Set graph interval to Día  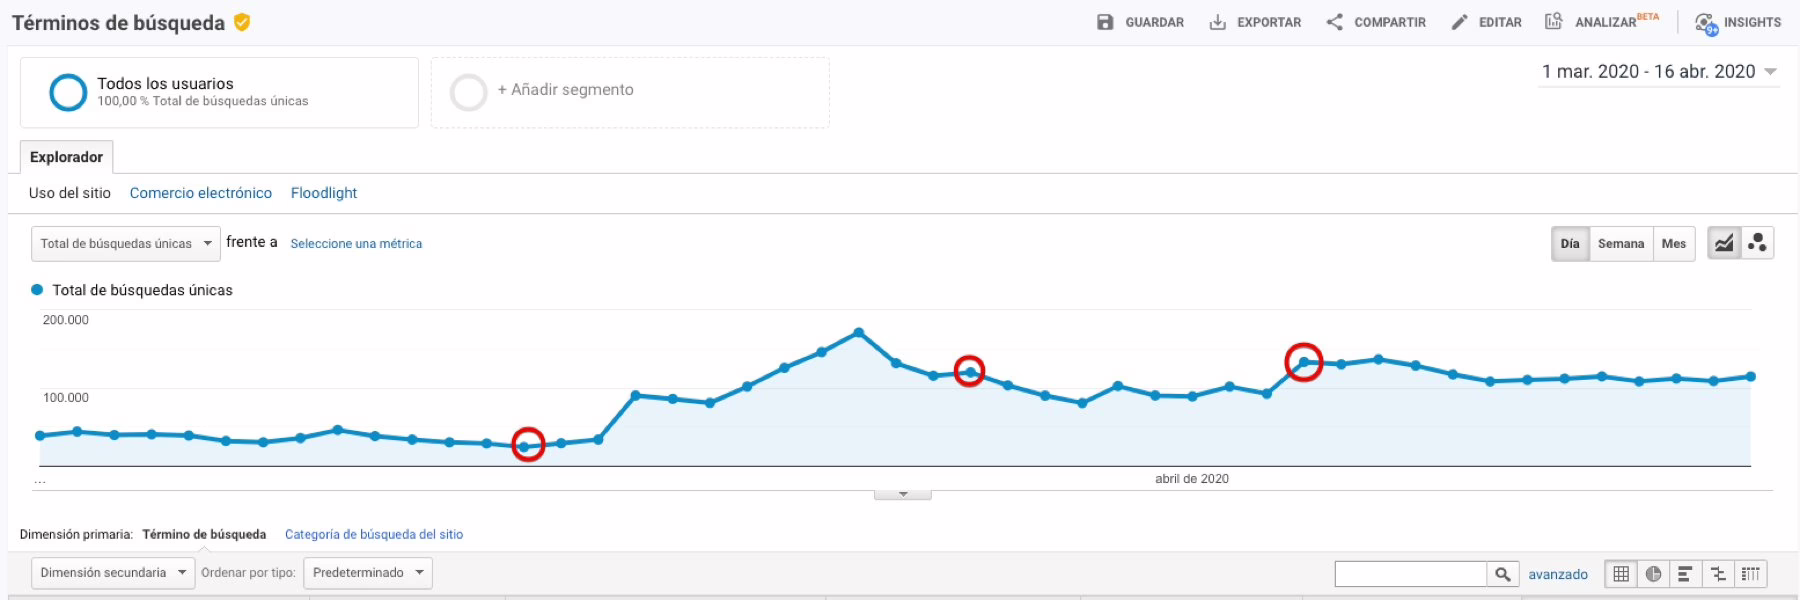pyautogui.click(x=1570, y=244)
